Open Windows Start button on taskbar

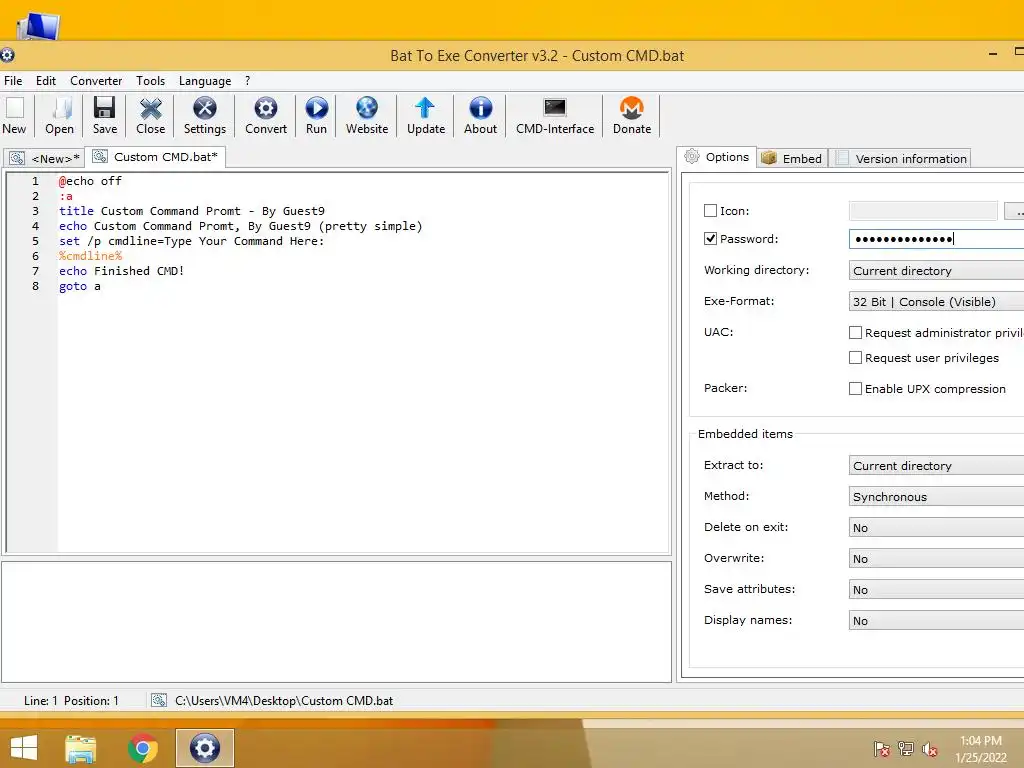click(x=24, y=748)
